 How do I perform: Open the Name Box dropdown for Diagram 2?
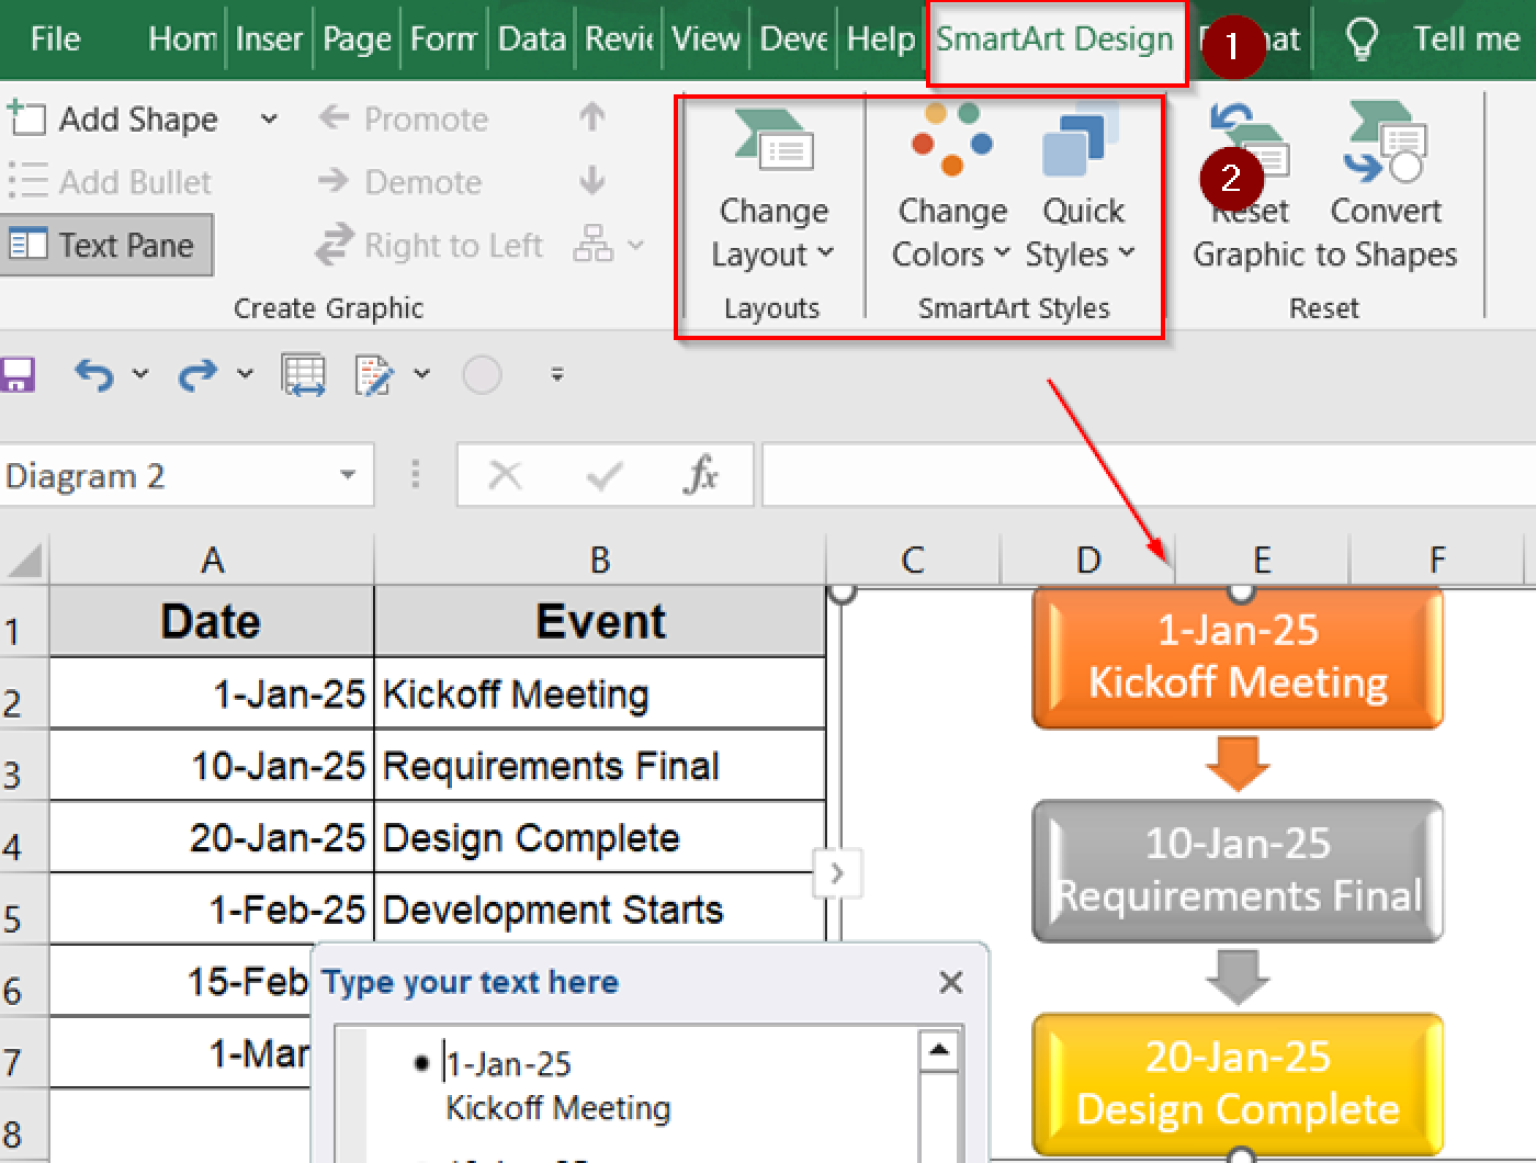[345, 476]
